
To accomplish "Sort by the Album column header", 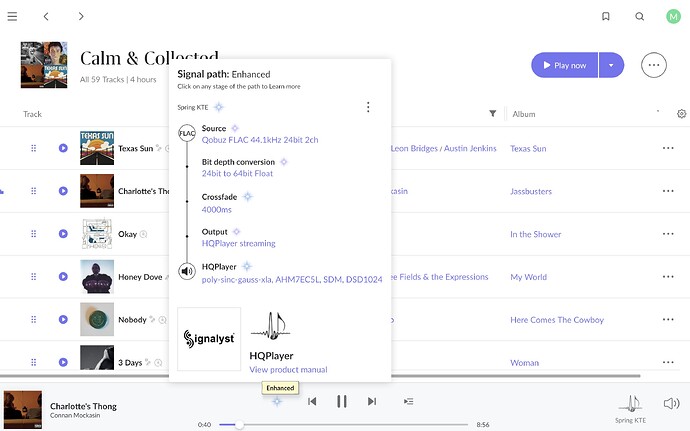I will 524,114.
